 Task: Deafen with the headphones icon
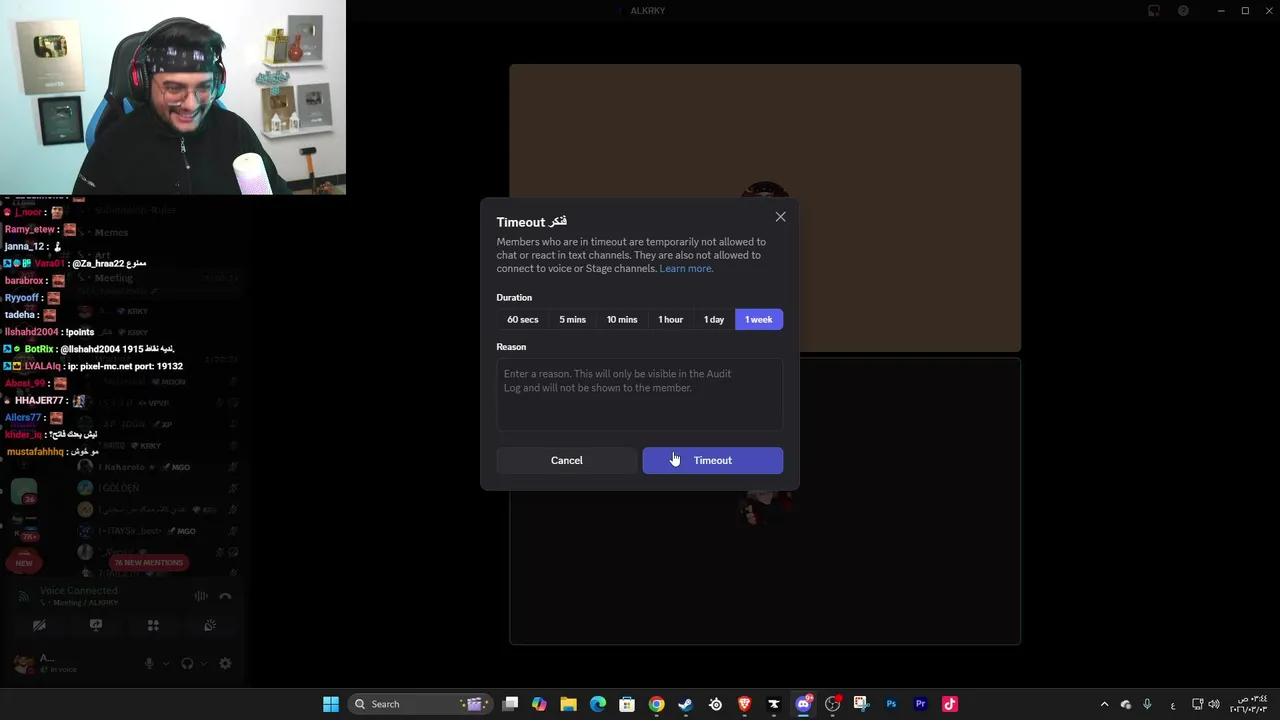[187, 663]
